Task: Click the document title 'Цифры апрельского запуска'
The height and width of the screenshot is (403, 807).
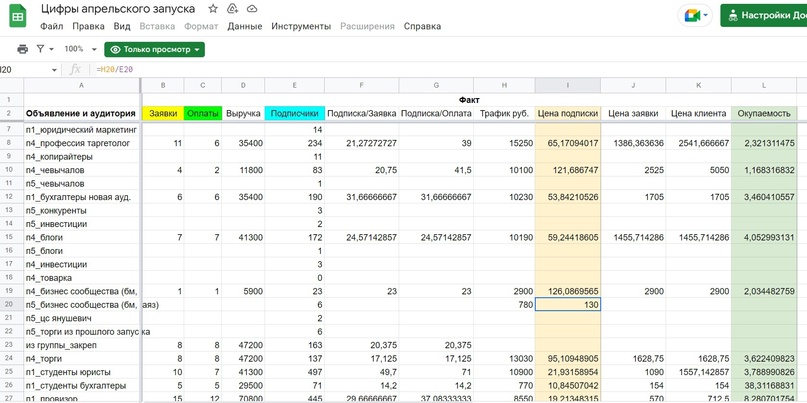Action: pyautogui.click(x=118, y=9)
